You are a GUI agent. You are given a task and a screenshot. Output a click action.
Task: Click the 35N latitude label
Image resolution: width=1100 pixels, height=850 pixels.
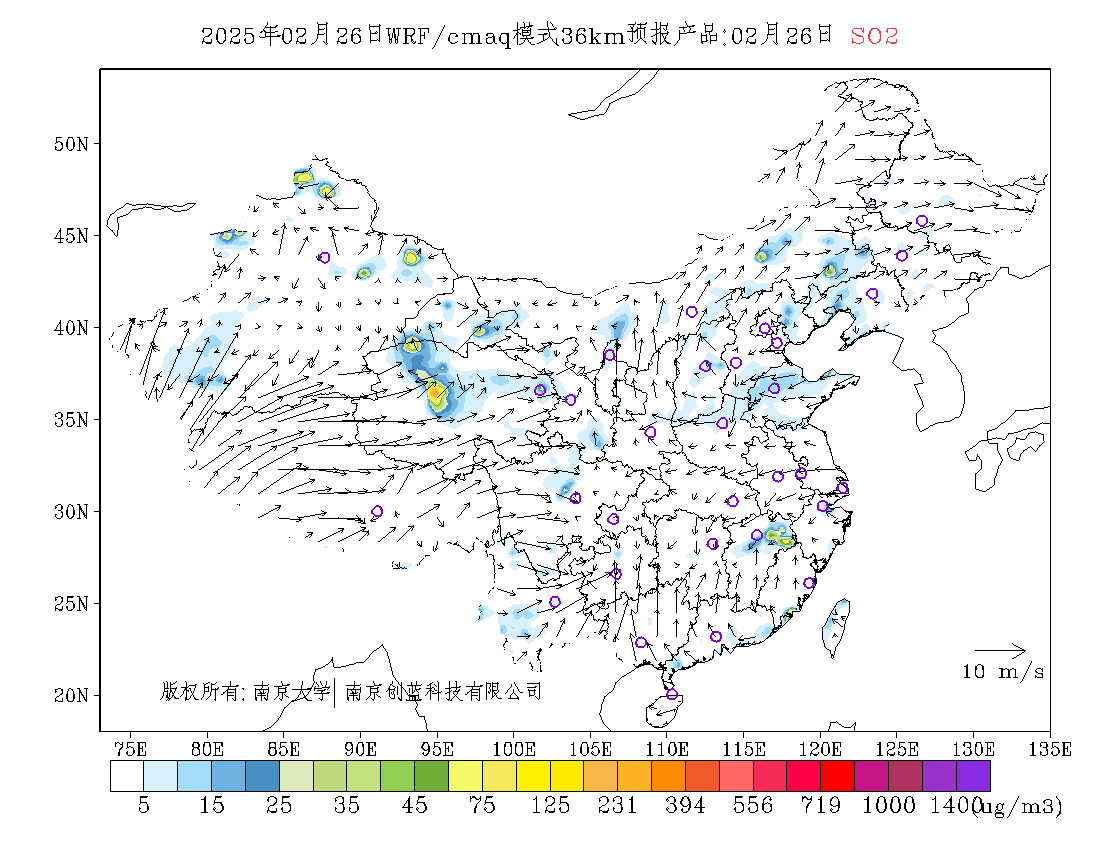point(72,420)
